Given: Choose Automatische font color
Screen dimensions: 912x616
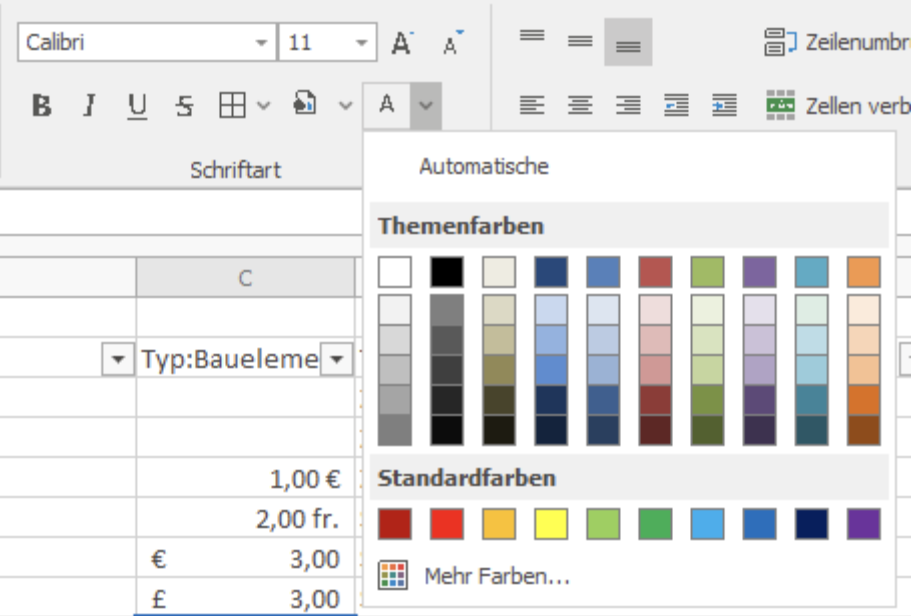Looking at the screenshot, I should pyautogui.click(x=484, y=166).
